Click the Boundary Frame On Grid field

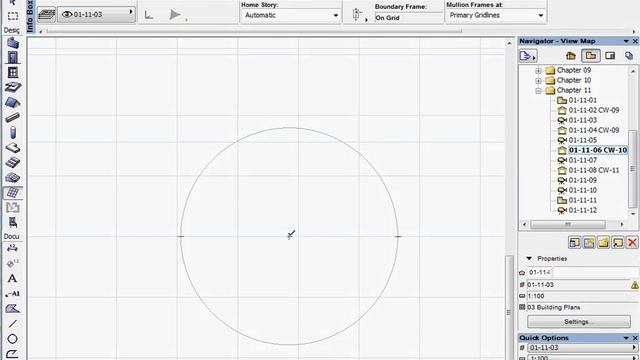tap(409, 18)
